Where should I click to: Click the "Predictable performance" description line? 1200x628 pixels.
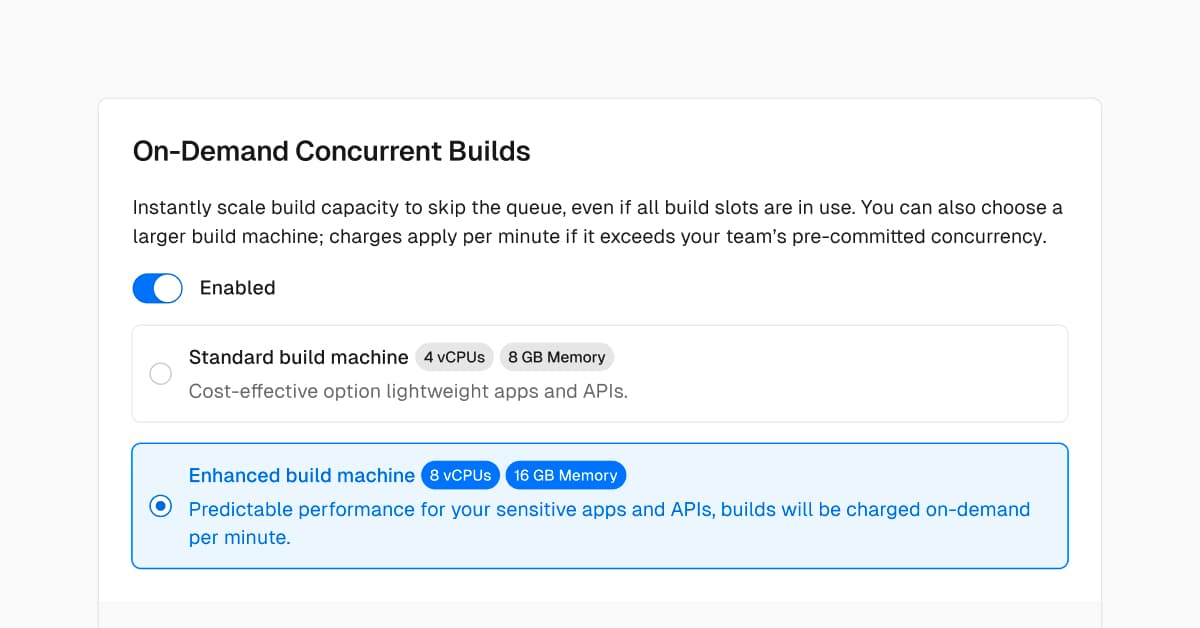tap(609, 509)
